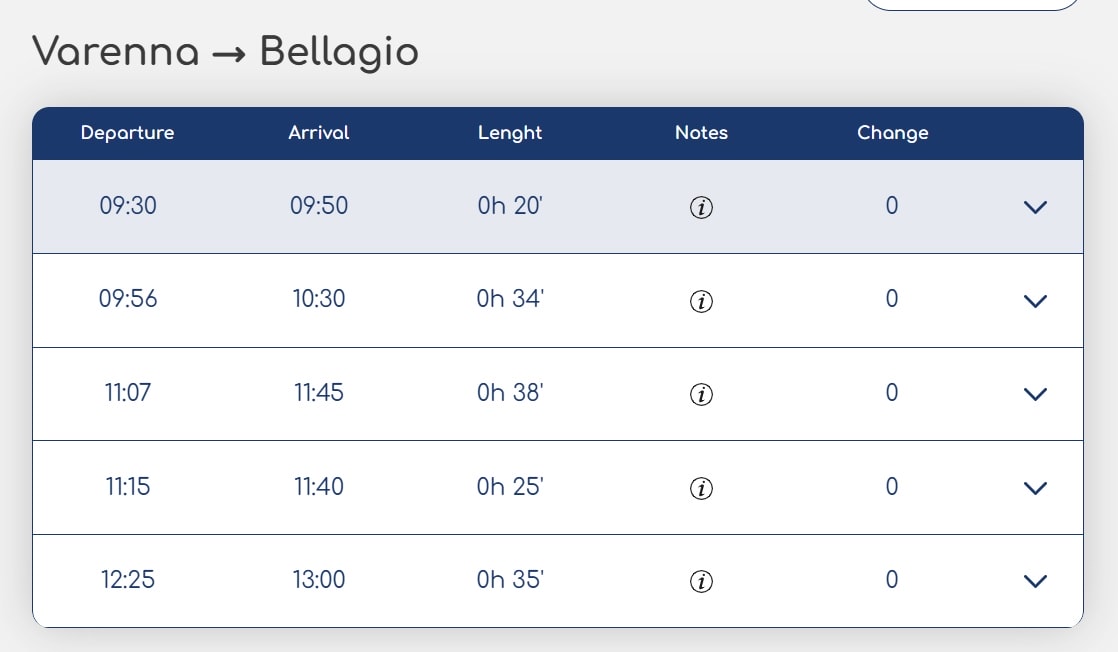Click the Lenght column header
1118x652 pixels.
[510, 133]
